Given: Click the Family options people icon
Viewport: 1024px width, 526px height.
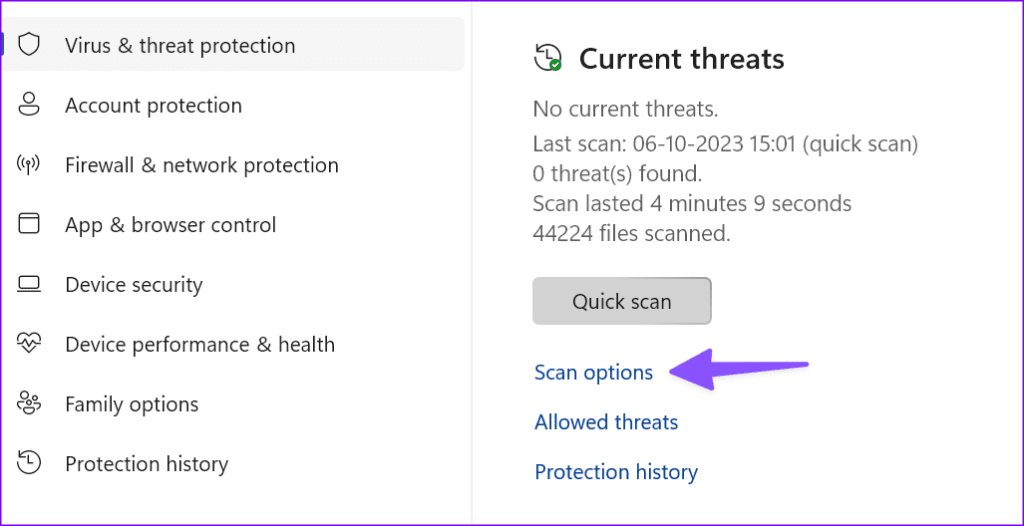Looking at the screenshot, I should coord(29,404).
